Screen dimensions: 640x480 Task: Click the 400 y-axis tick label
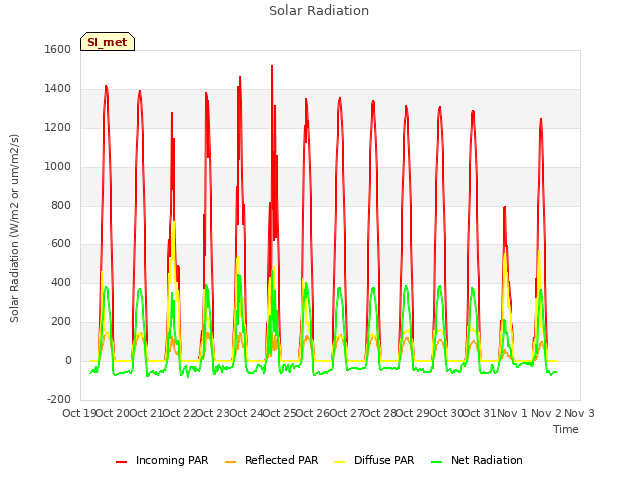pyautogui.click(x=61, y=282)
